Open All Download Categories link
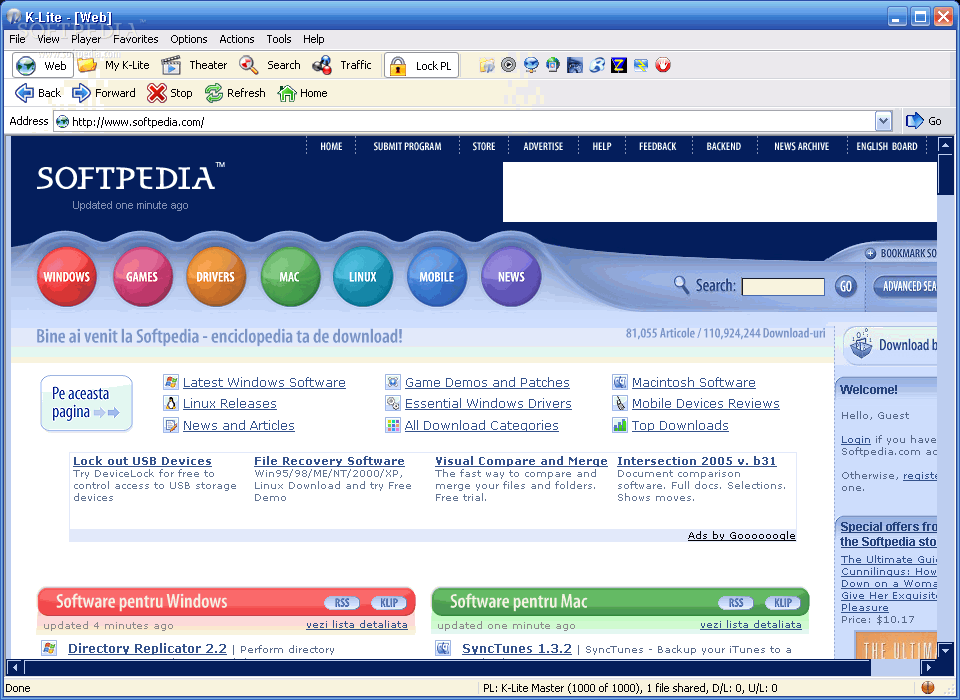960x700 pixels. (x=481, y=426)
